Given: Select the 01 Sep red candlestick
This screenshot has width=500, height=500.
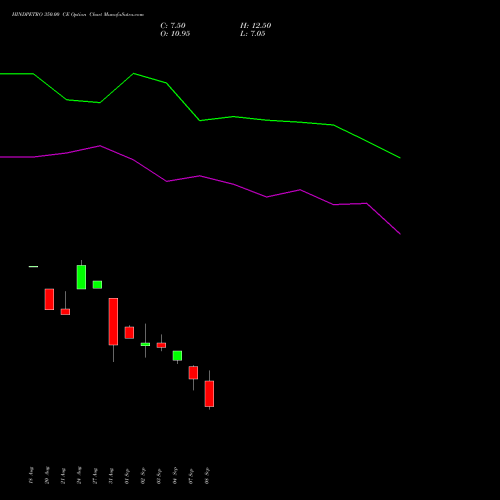Looking at the screenshot, I should tap(129, 333).
